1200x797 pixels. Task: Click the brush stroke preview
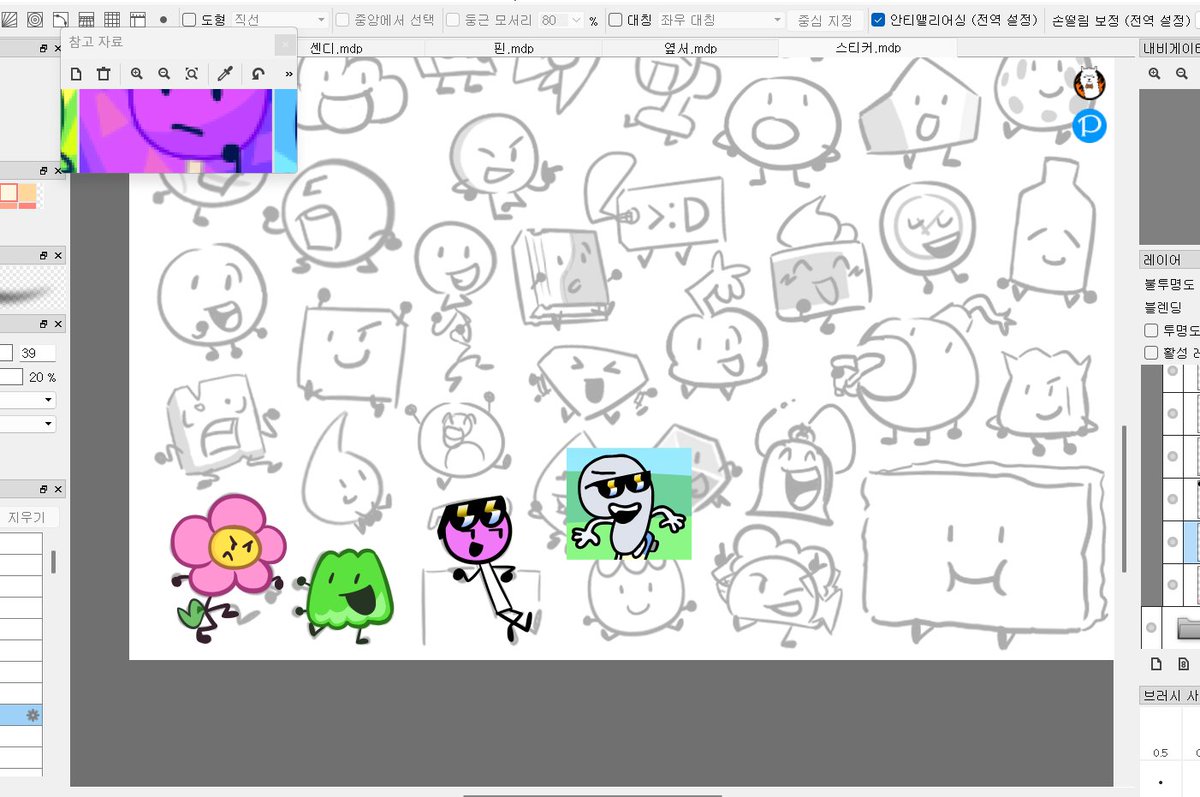(x=32, y=289)
